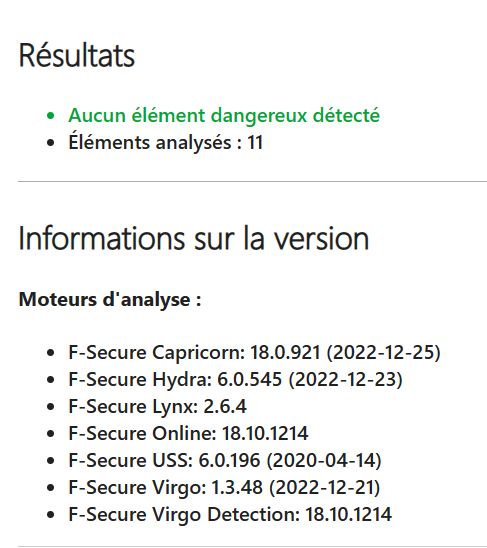Click the 'Éléments analysés : 11' line
This screenshot has height=548, width=487.
click(x=165, y=143)
